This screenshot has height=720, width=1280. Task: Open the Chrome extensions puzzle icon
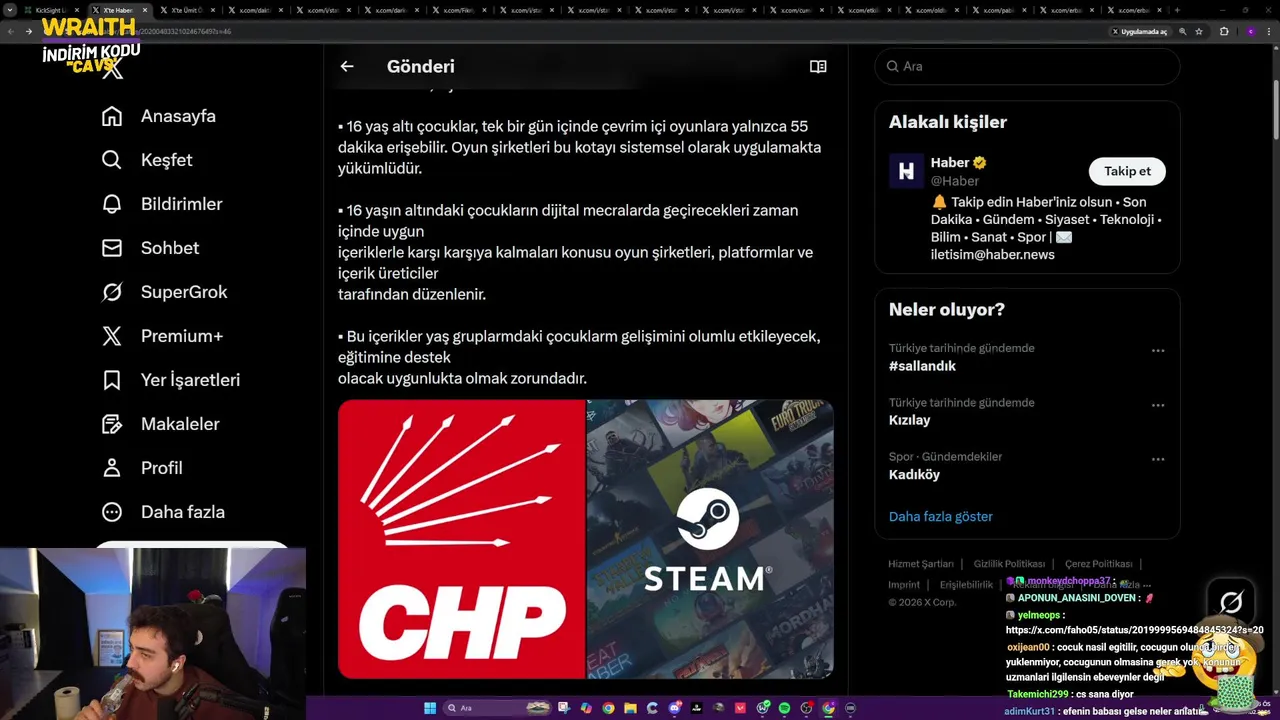[x=1224, y=31]
